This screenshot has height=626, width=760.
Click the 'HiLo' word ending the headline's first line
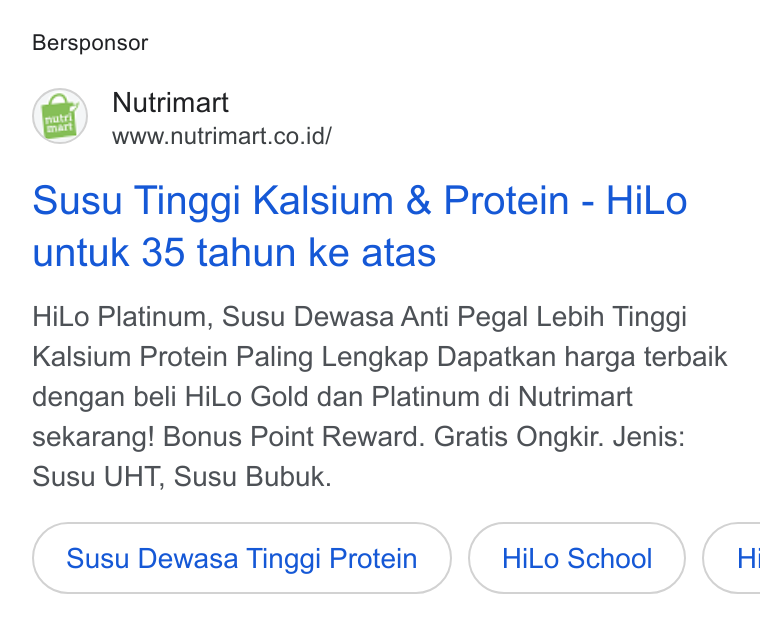click(x=647, y=200)
